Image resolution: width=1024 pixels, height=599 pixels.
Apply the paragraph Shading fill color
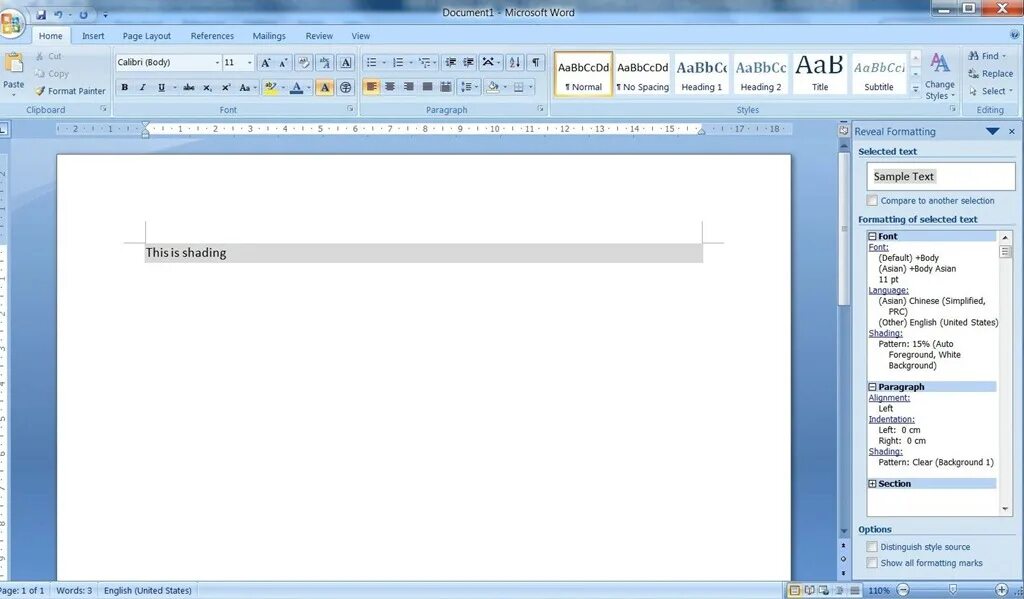493,87
